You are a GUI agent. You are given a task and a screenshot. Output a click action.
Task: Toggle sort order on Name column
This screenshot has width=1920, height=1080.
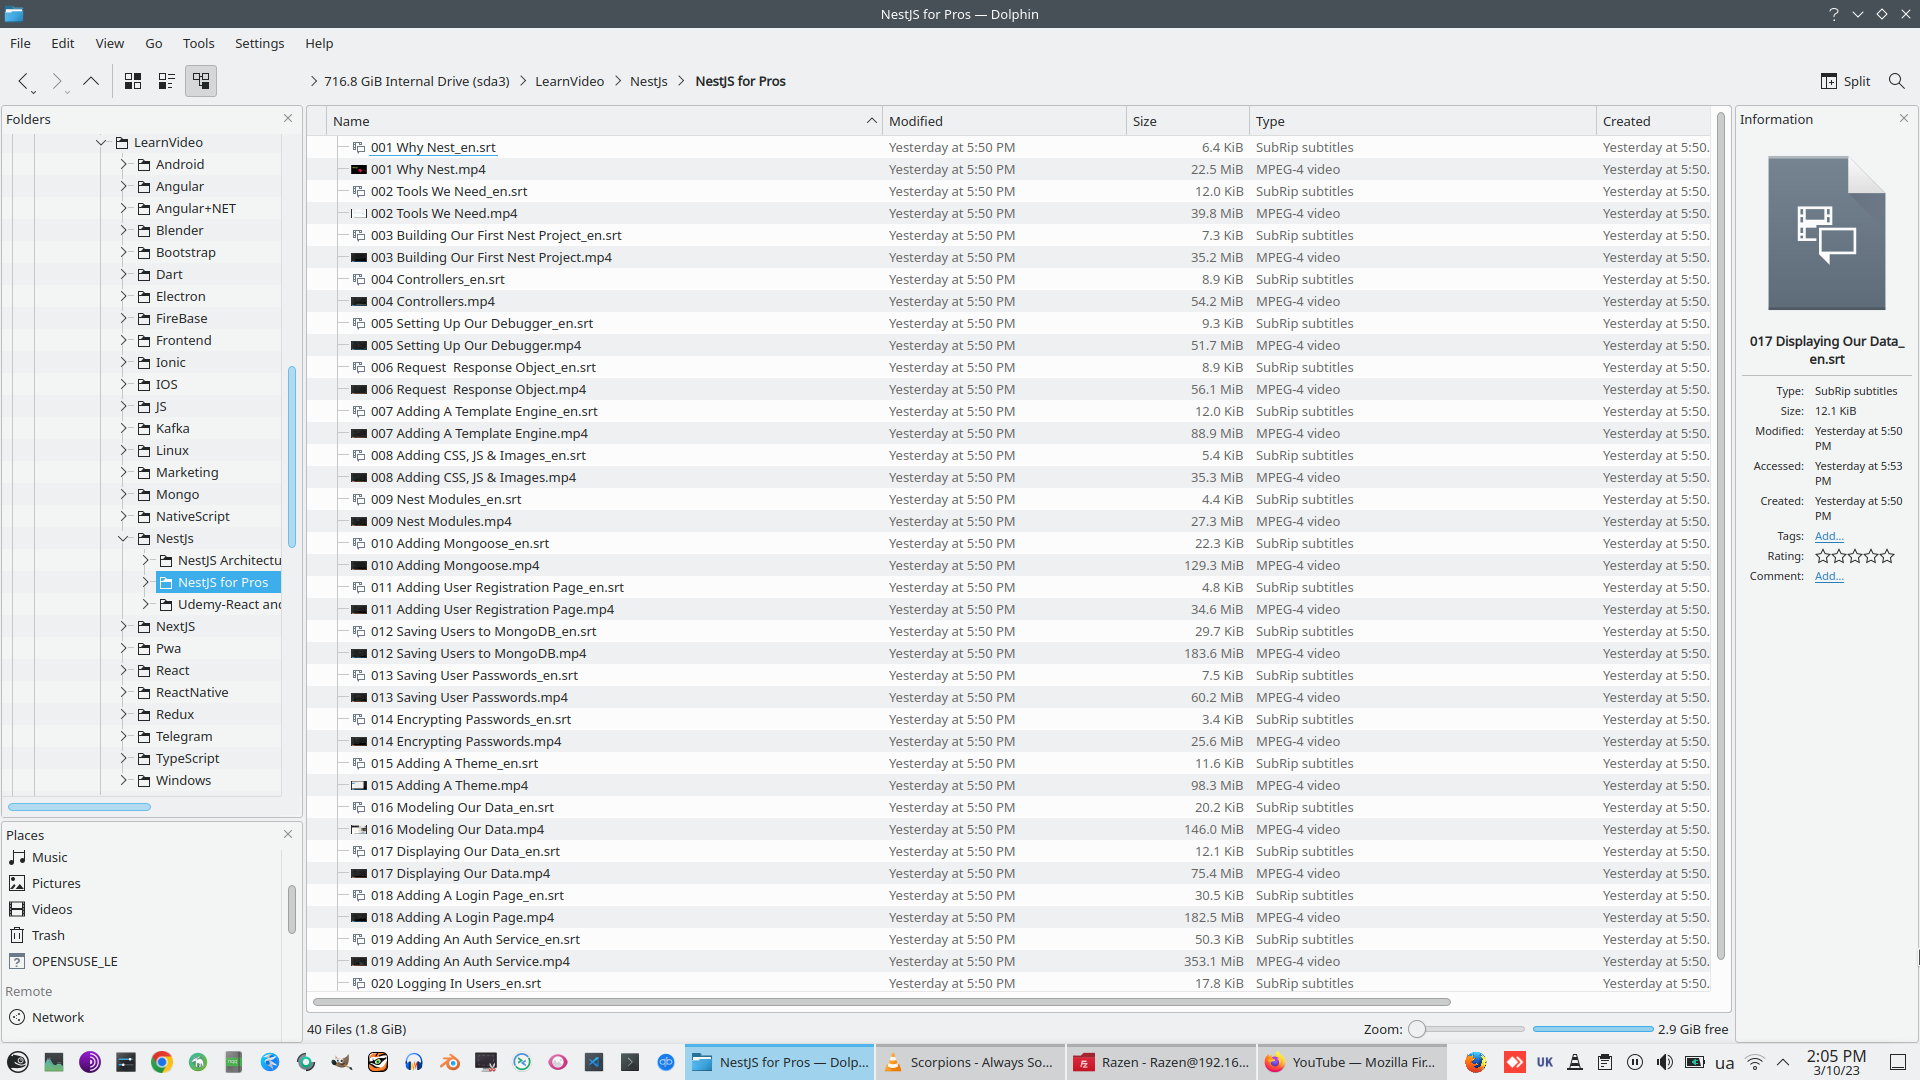coord(600,121)
